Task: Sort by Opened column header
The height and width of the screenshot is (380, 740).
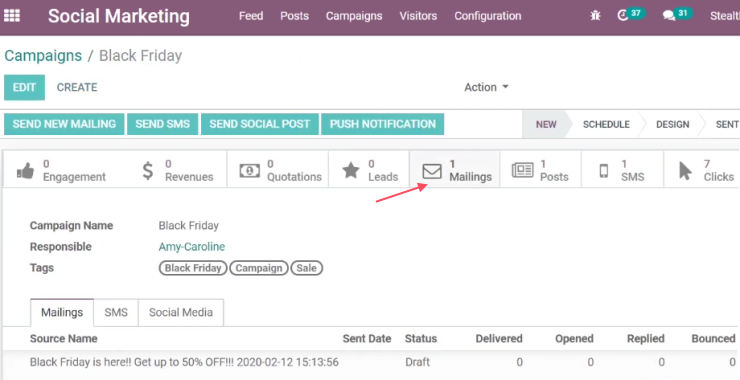Action: pos(574,339)
